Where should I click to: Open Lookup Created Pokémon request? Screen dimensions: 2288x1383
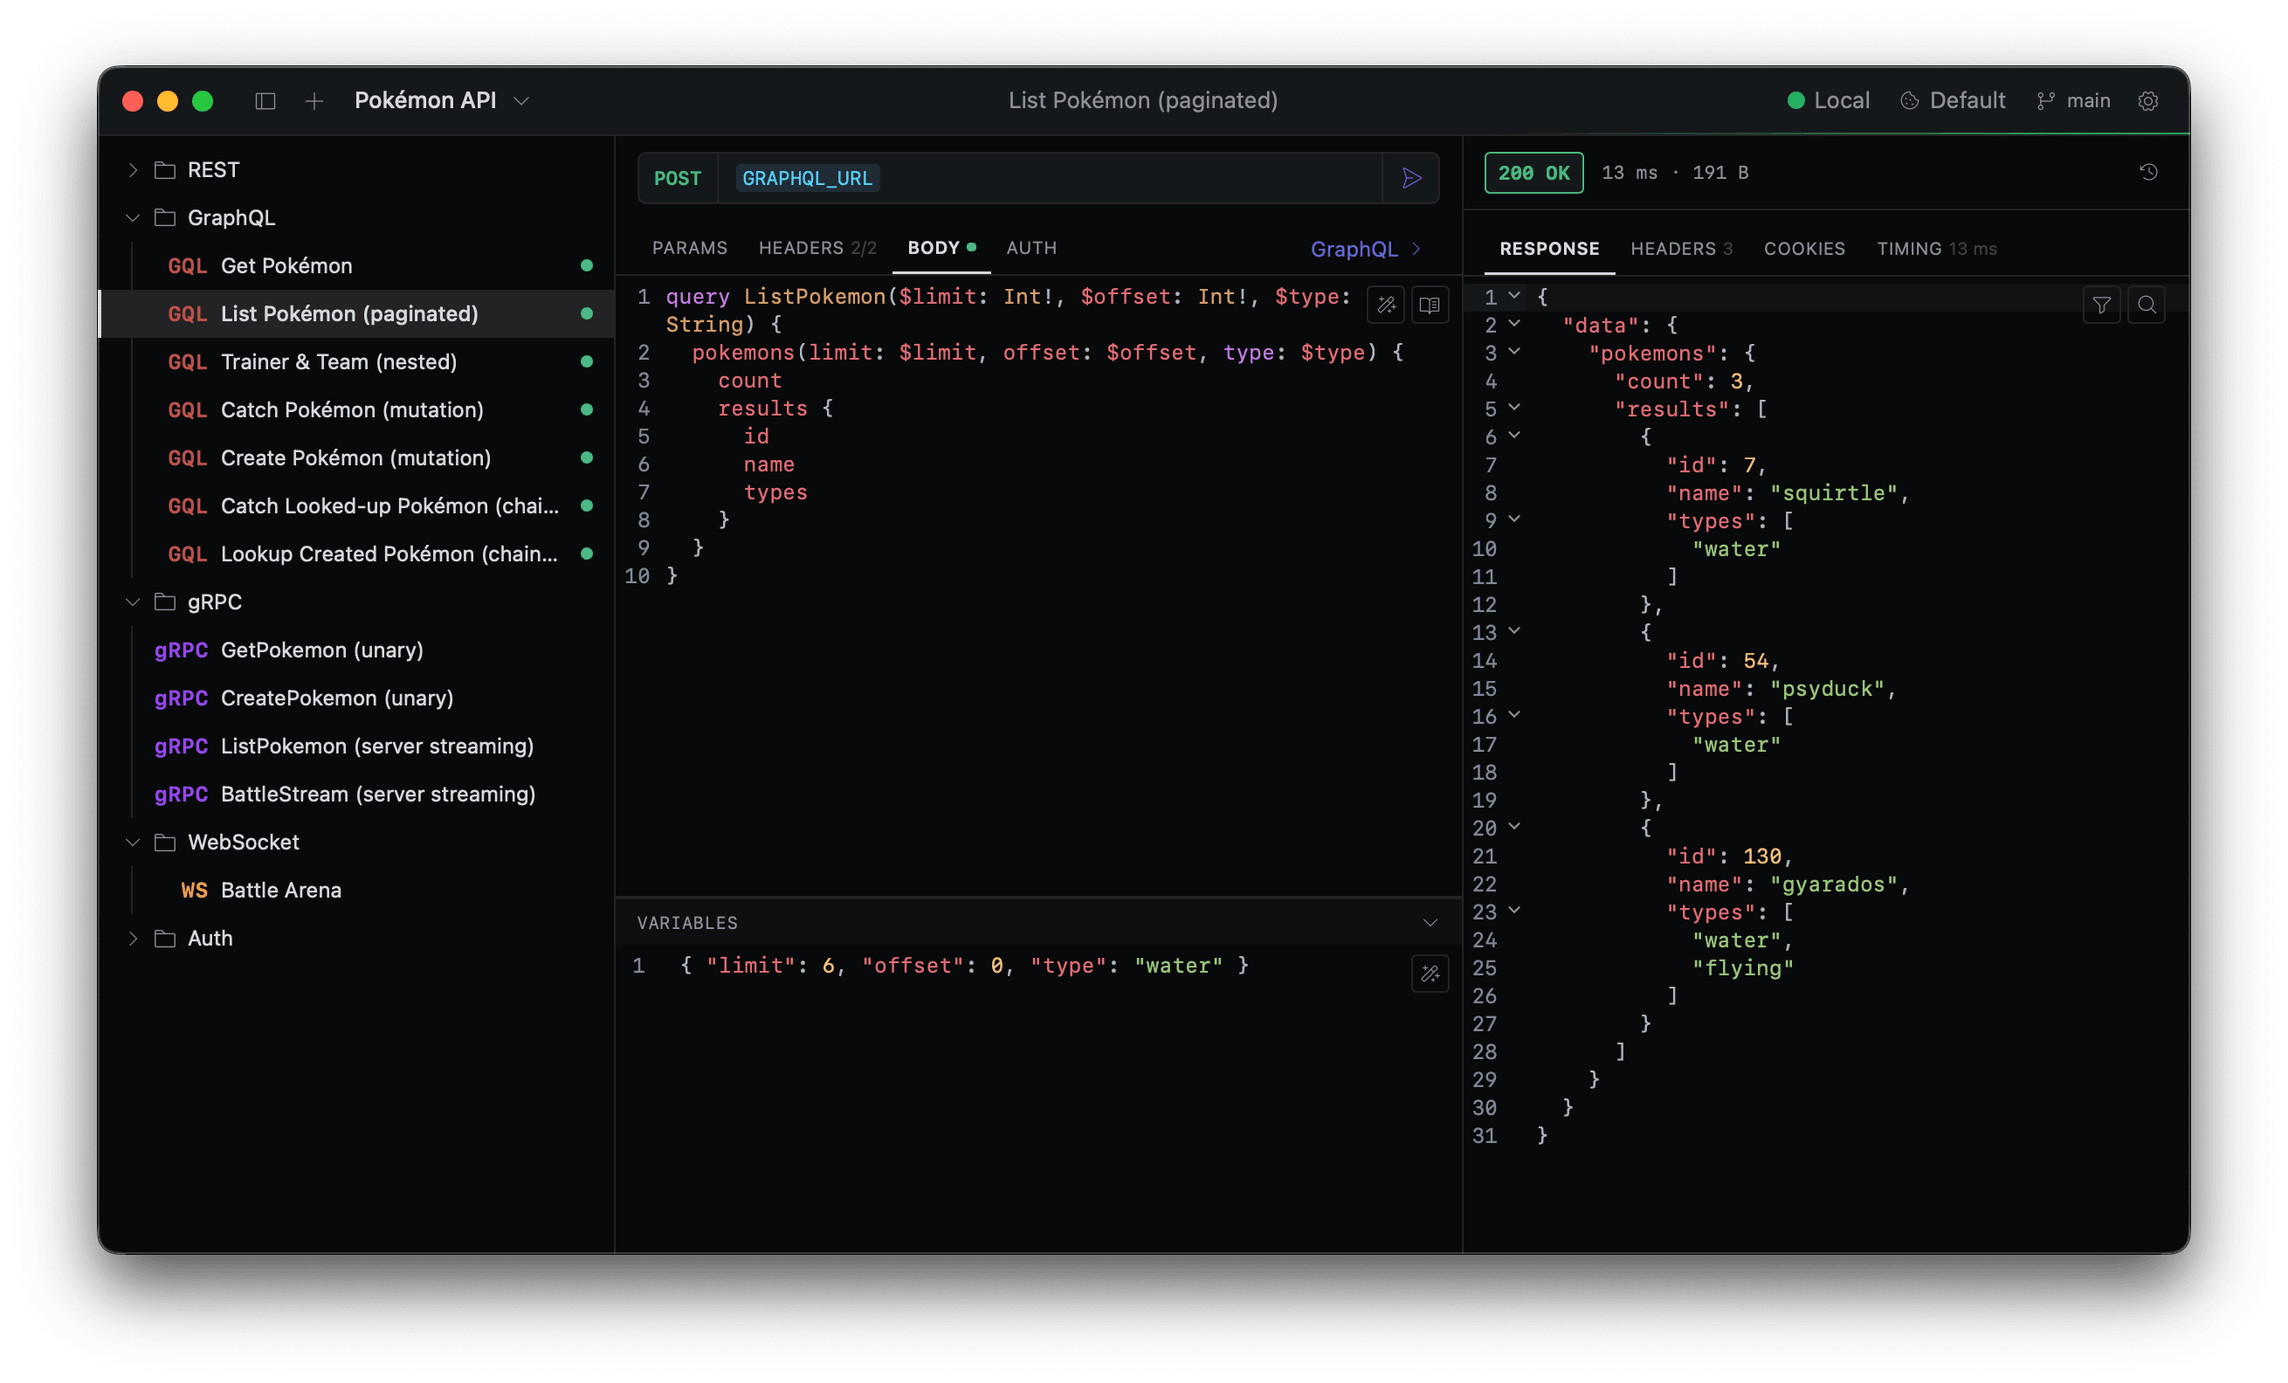point(356,554)
